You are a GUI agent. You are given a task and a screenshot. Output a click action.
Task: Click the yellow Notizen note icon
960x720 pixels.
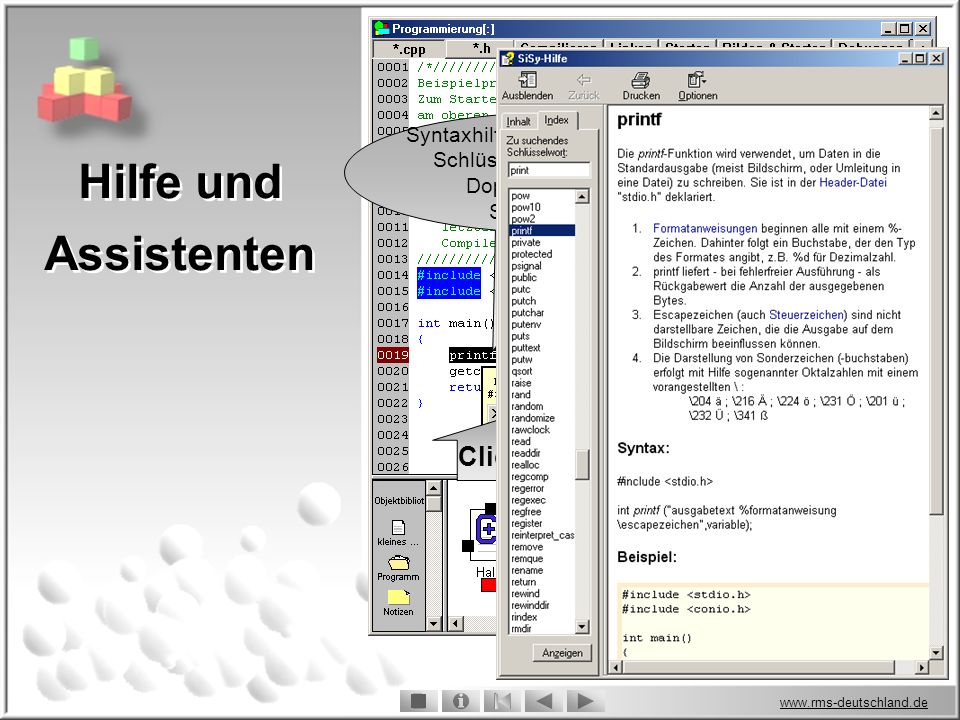(398, 597)
